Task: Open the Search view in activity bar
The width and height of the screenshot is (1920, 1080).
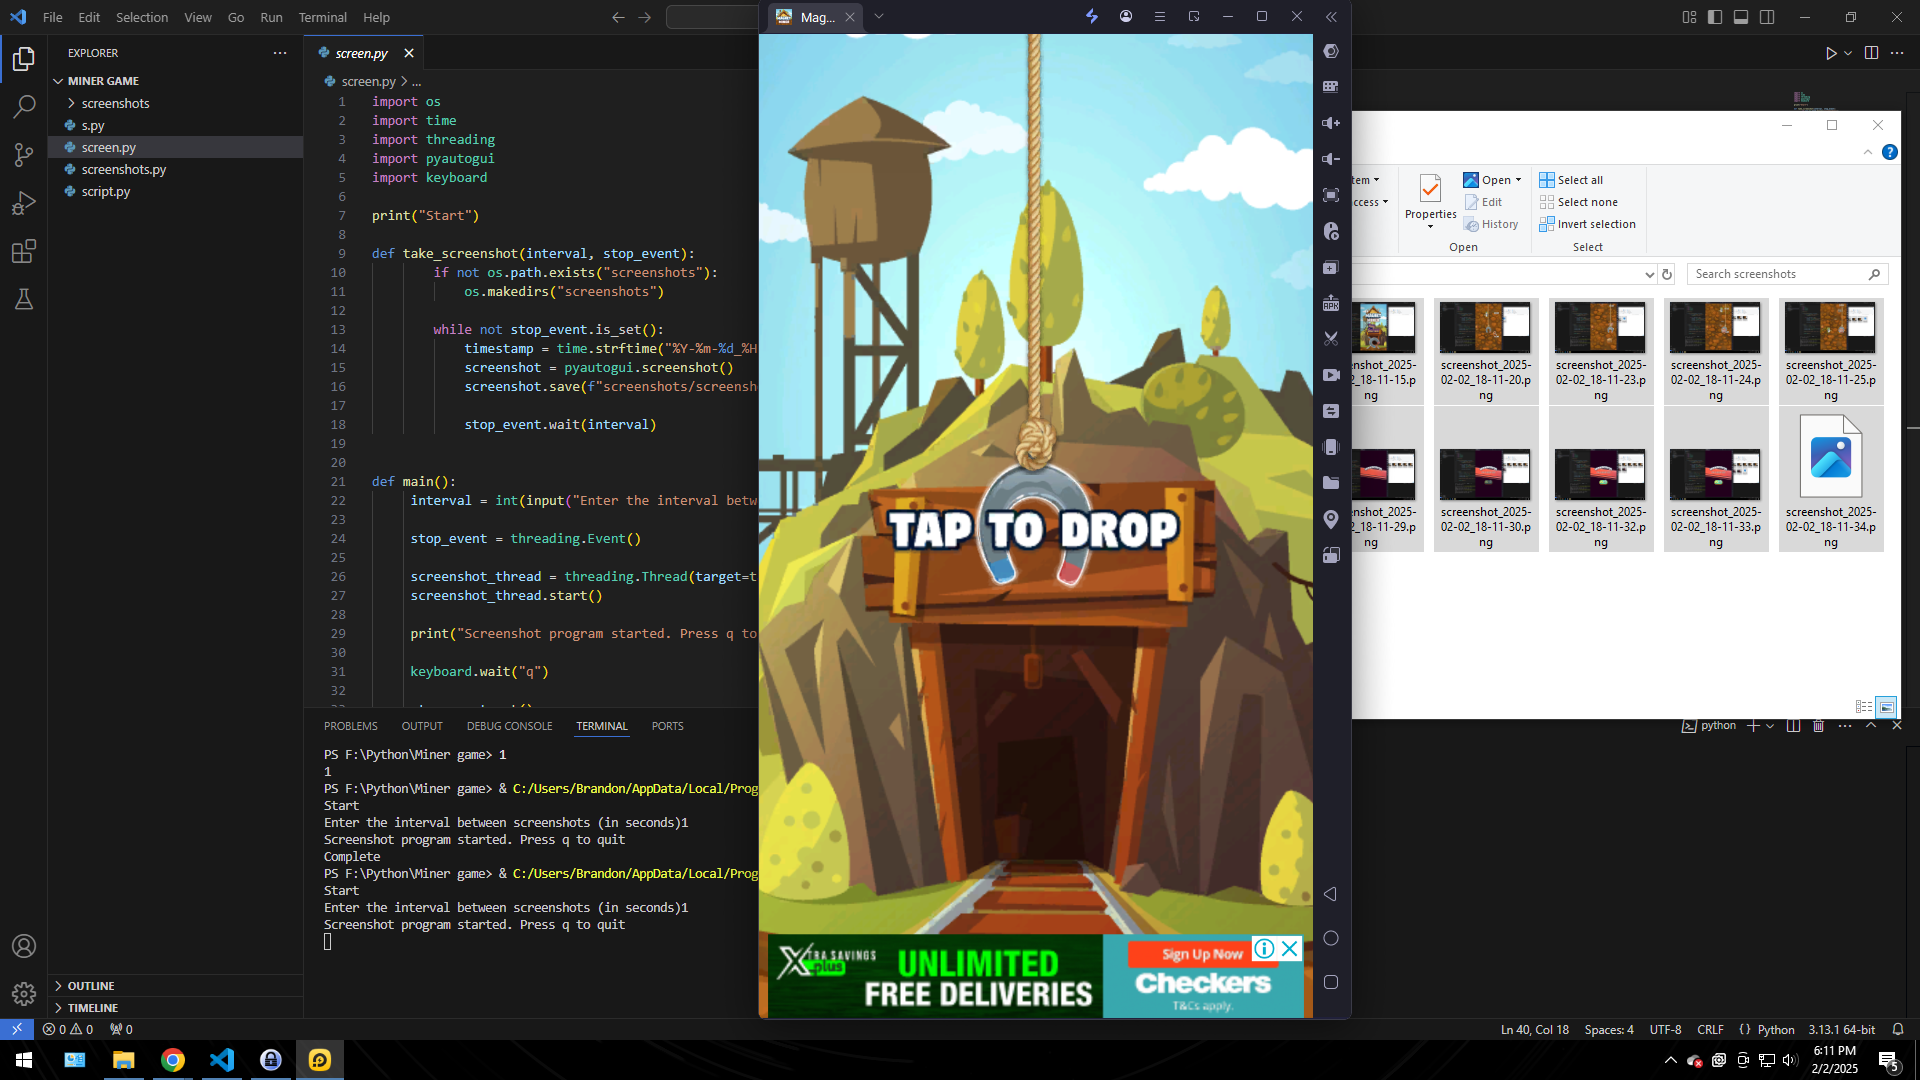Action: click(24, 106)
